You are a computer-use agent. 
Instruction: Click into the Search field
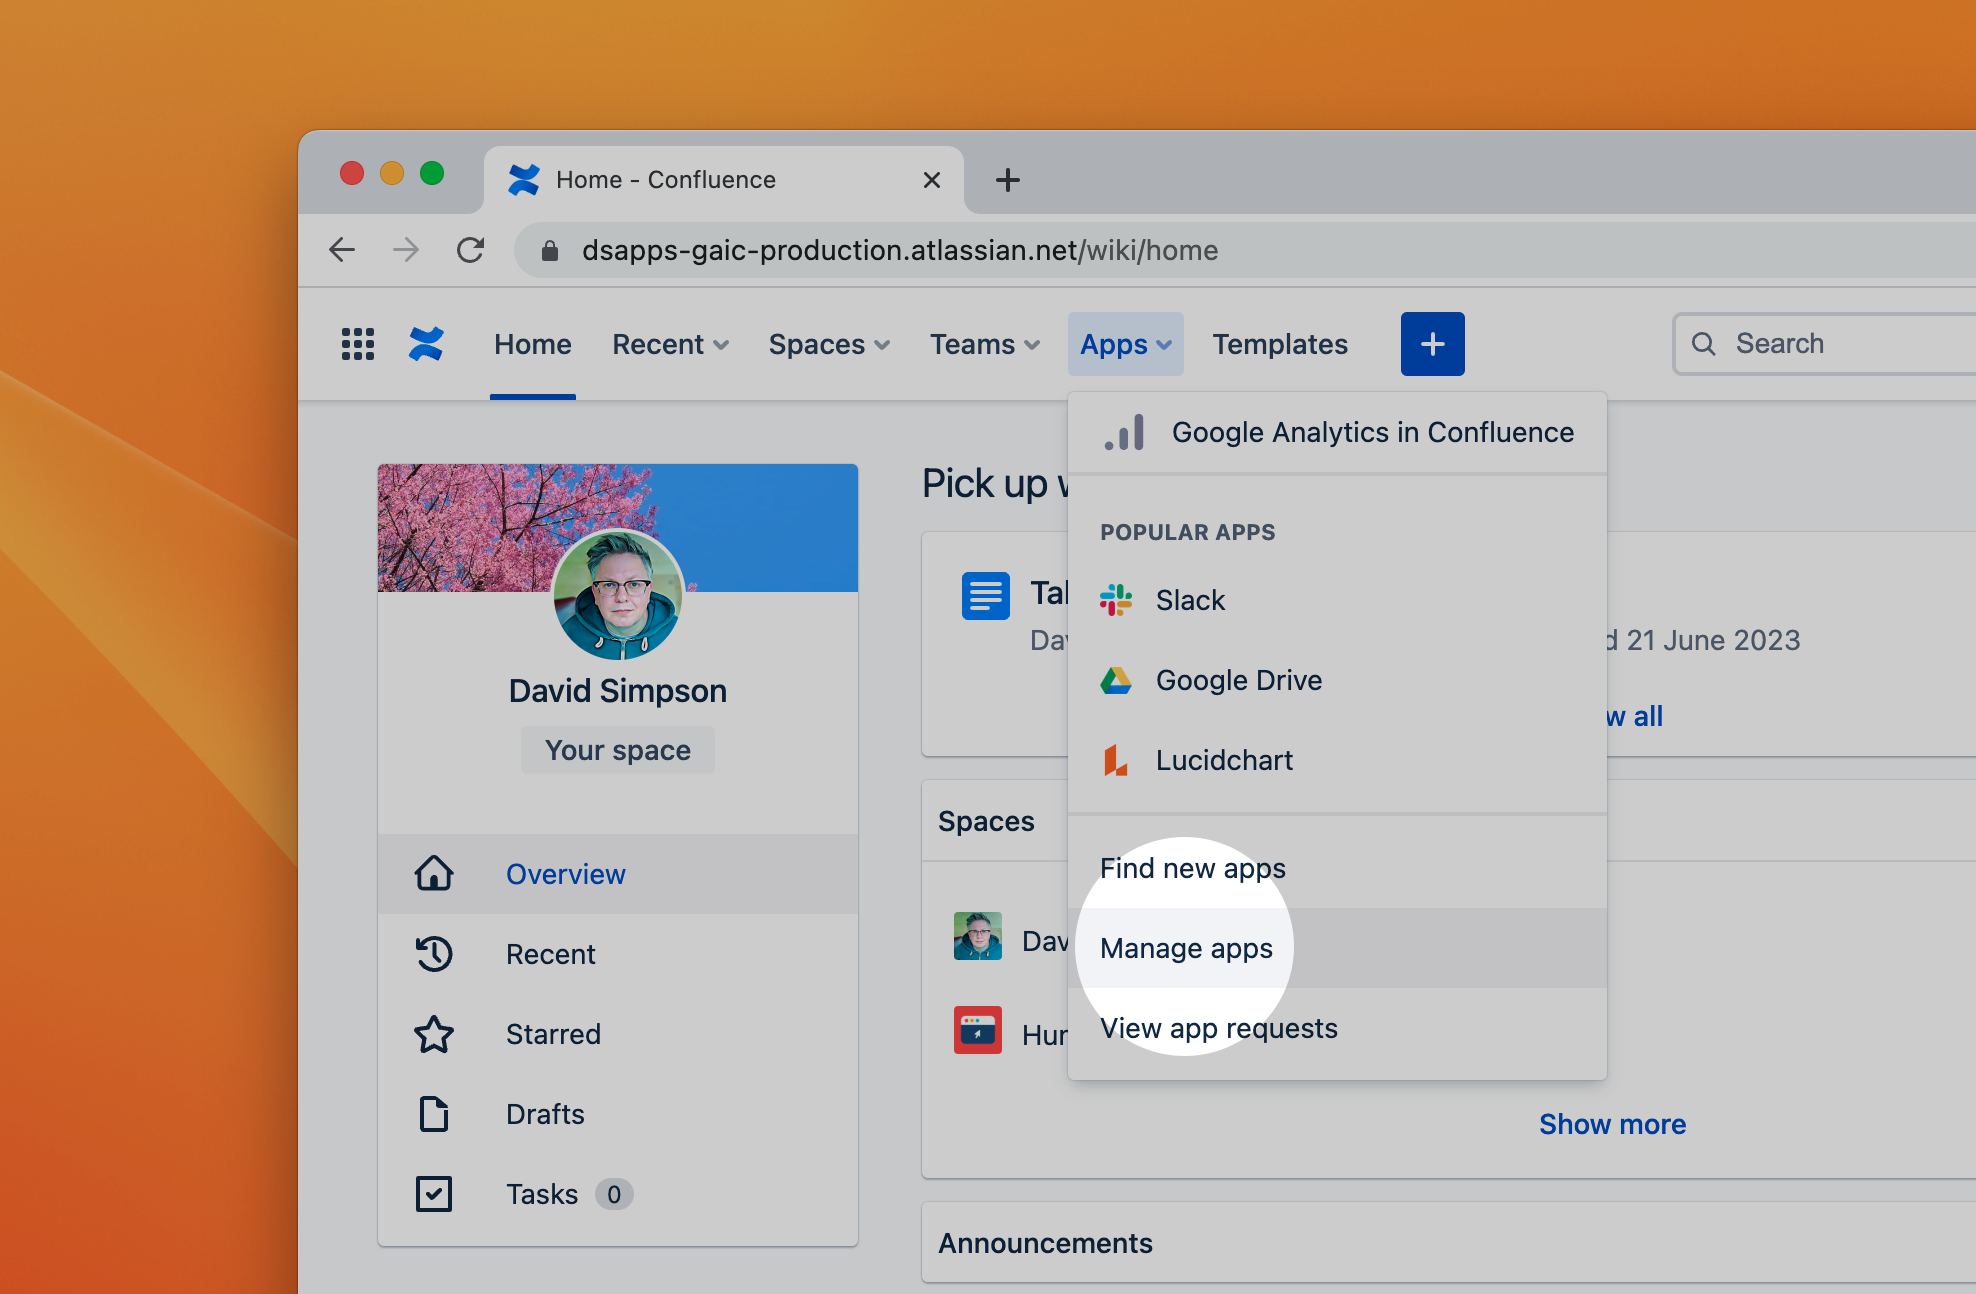click(x=1840, y=344)
